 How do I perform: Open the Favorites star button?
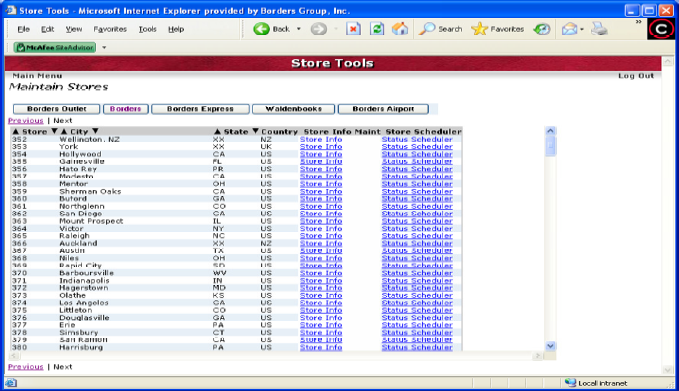498,29
